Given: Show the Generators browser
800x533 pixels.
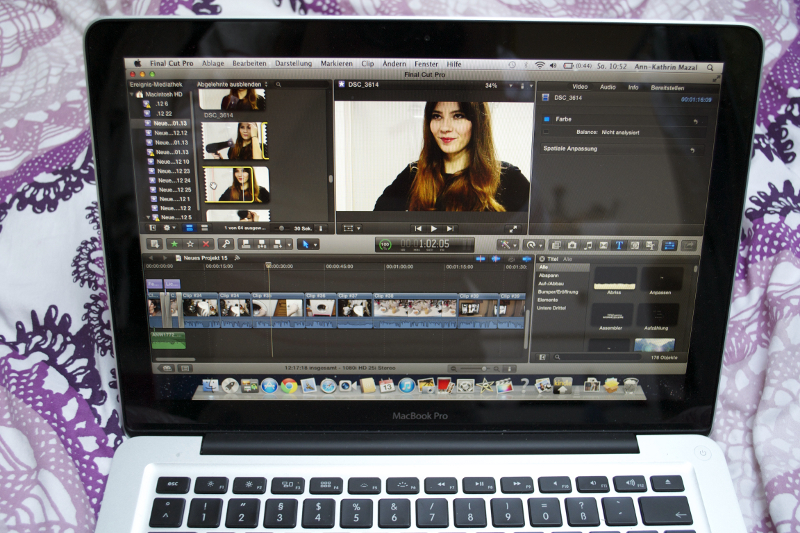Looking at the screenshot, I should 635,245.
